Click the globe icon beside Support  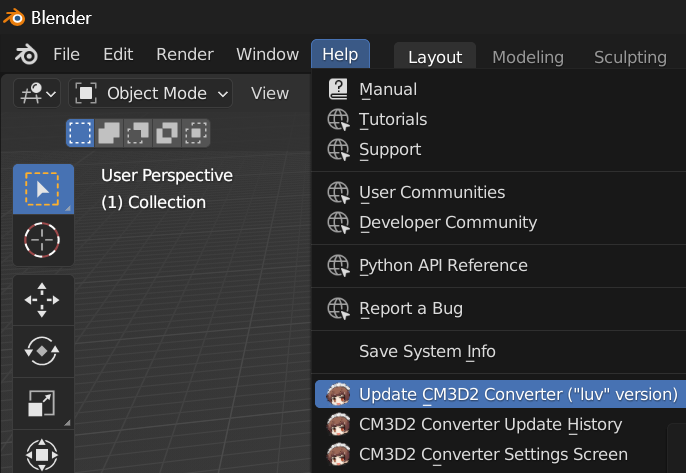point(338,150)
